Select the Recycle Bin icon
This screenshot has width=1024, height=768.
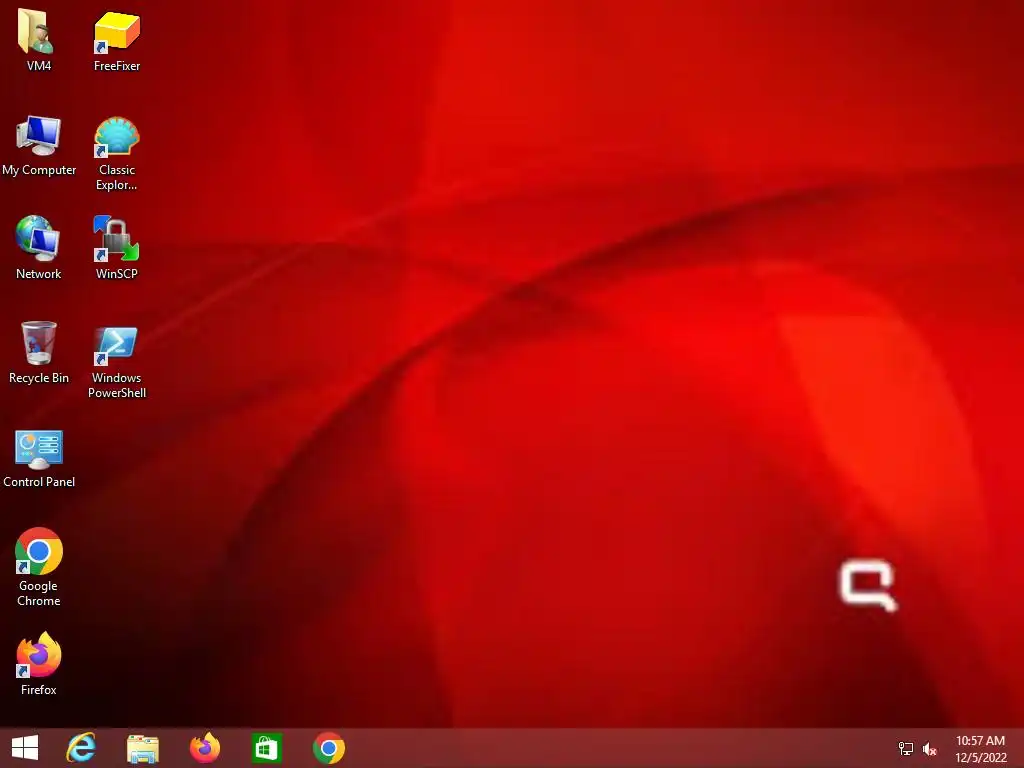coord(39,343)
